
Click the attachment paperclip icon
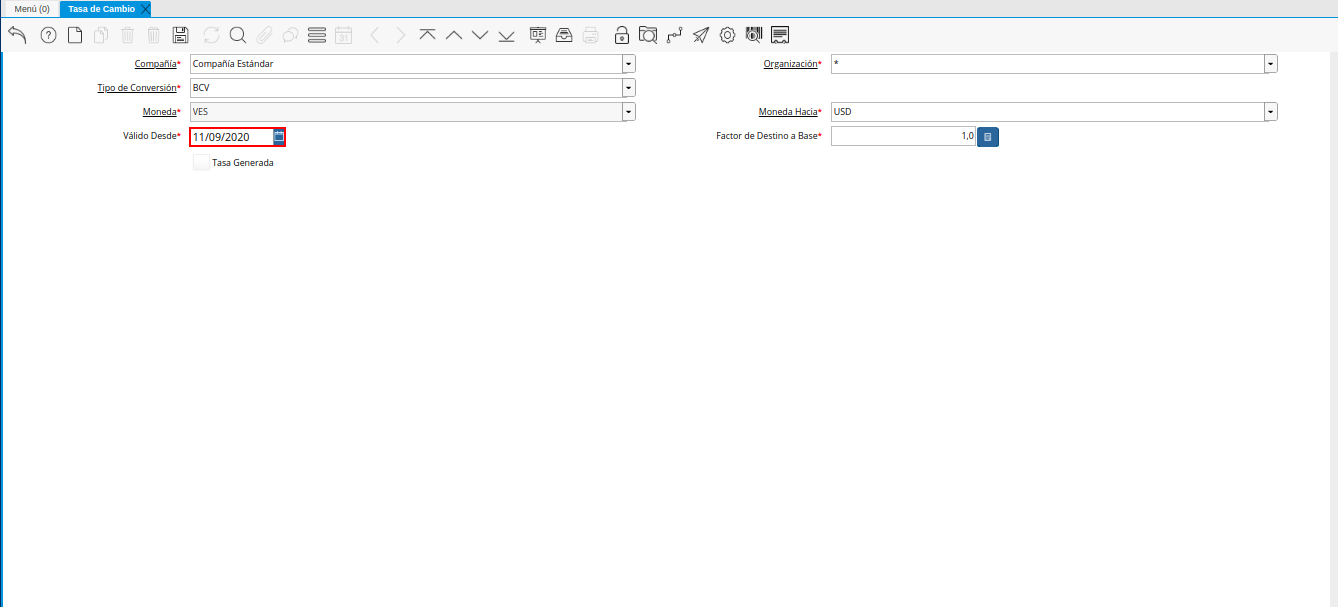point(264,35)
